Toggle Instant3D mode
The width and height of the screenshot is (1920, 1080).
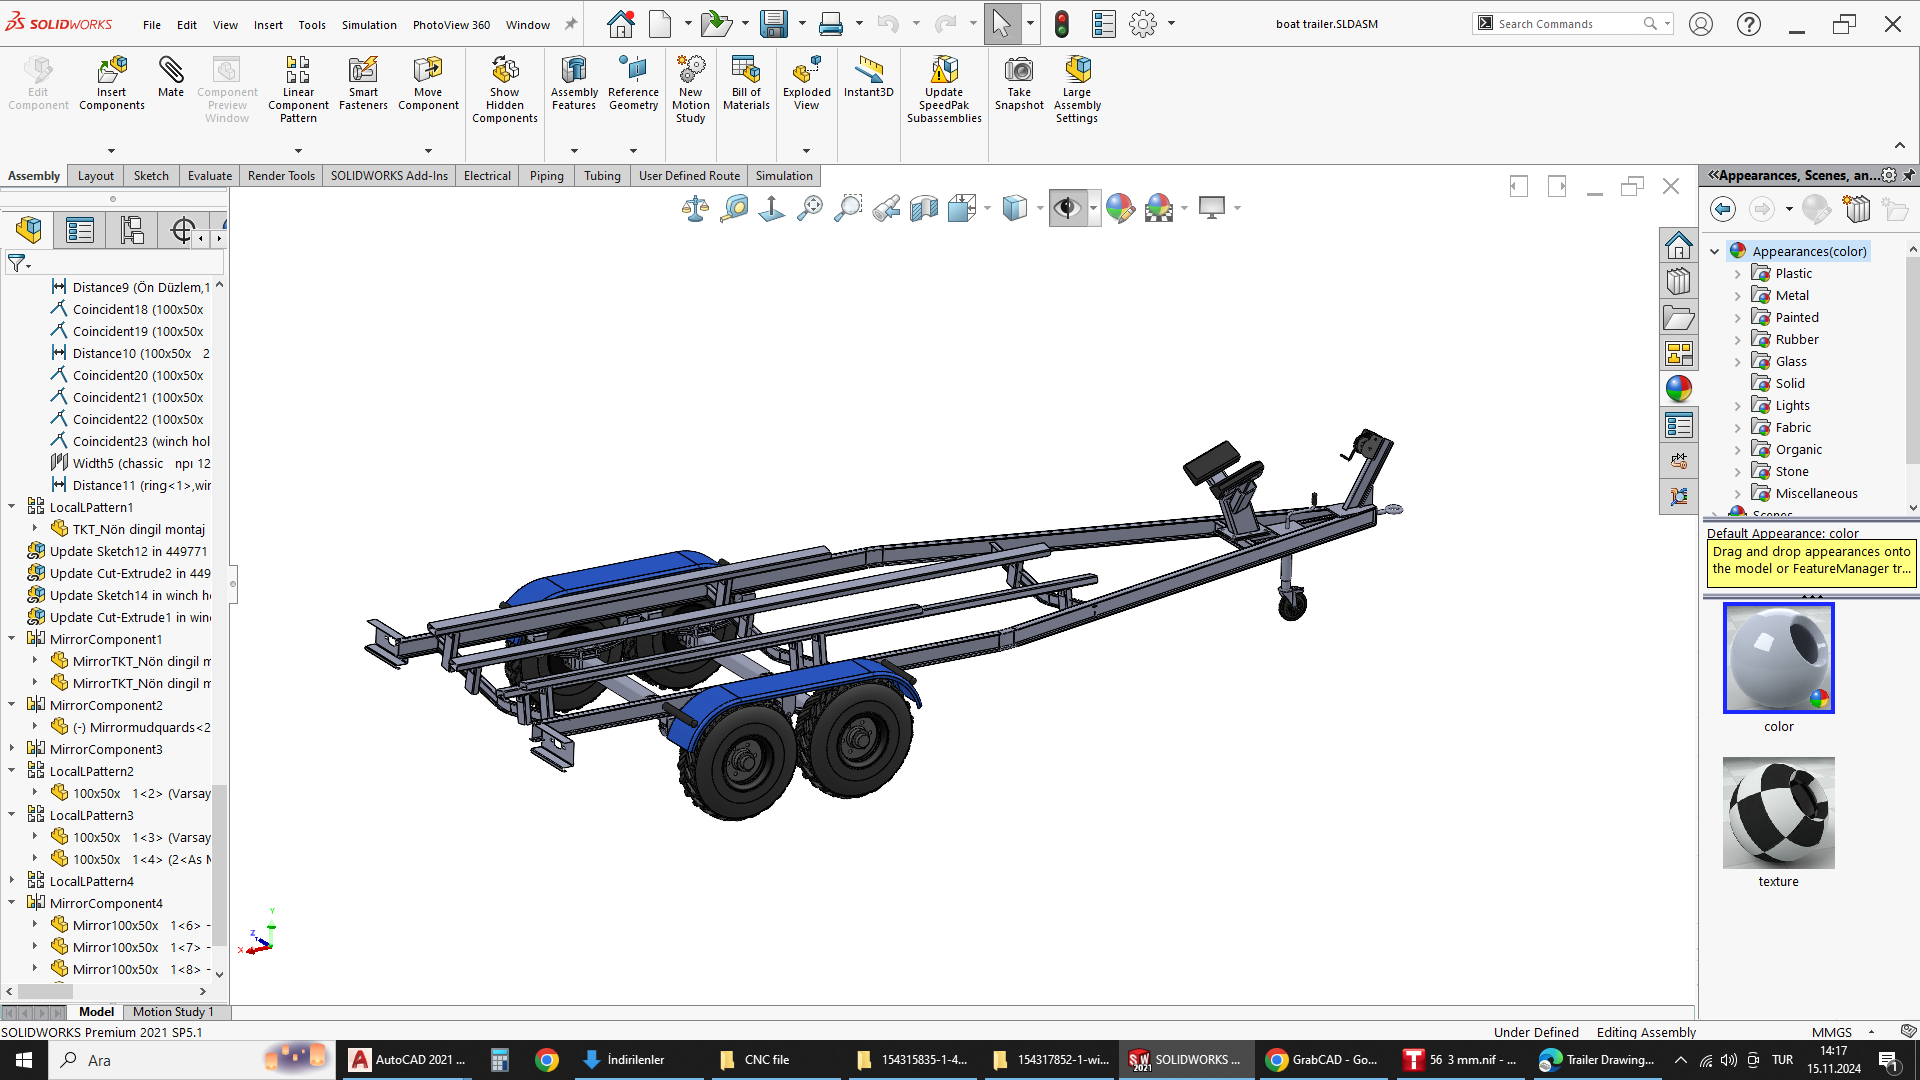pos(868,71)
